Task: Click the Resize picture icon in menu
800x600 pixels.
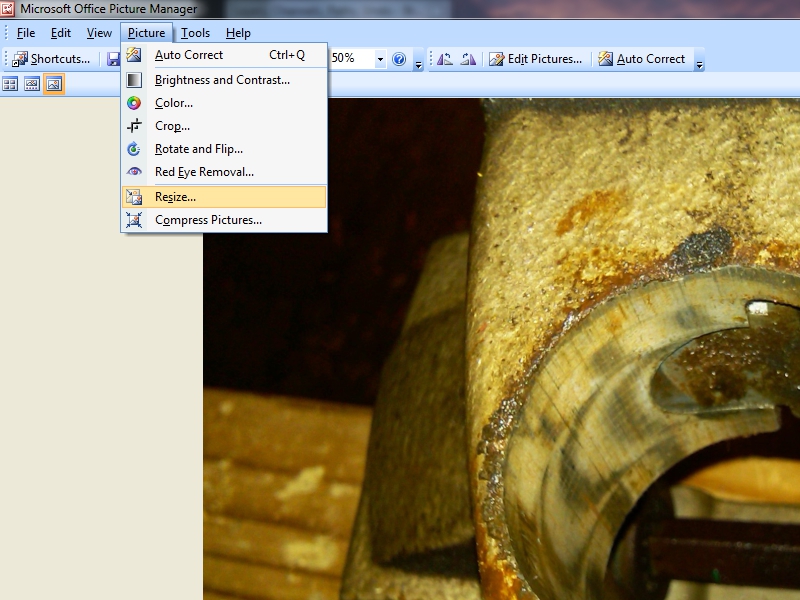Action: (x=134, y=197)
